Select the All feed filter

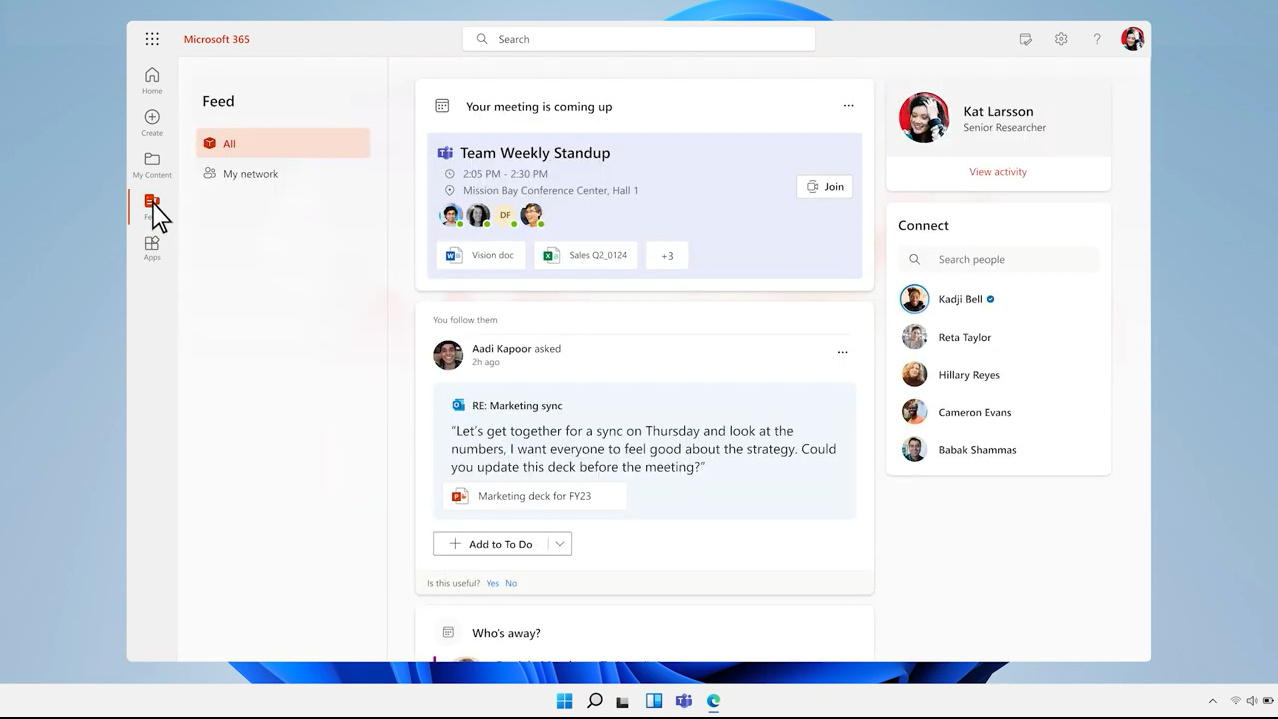click(x=283, y=143)
